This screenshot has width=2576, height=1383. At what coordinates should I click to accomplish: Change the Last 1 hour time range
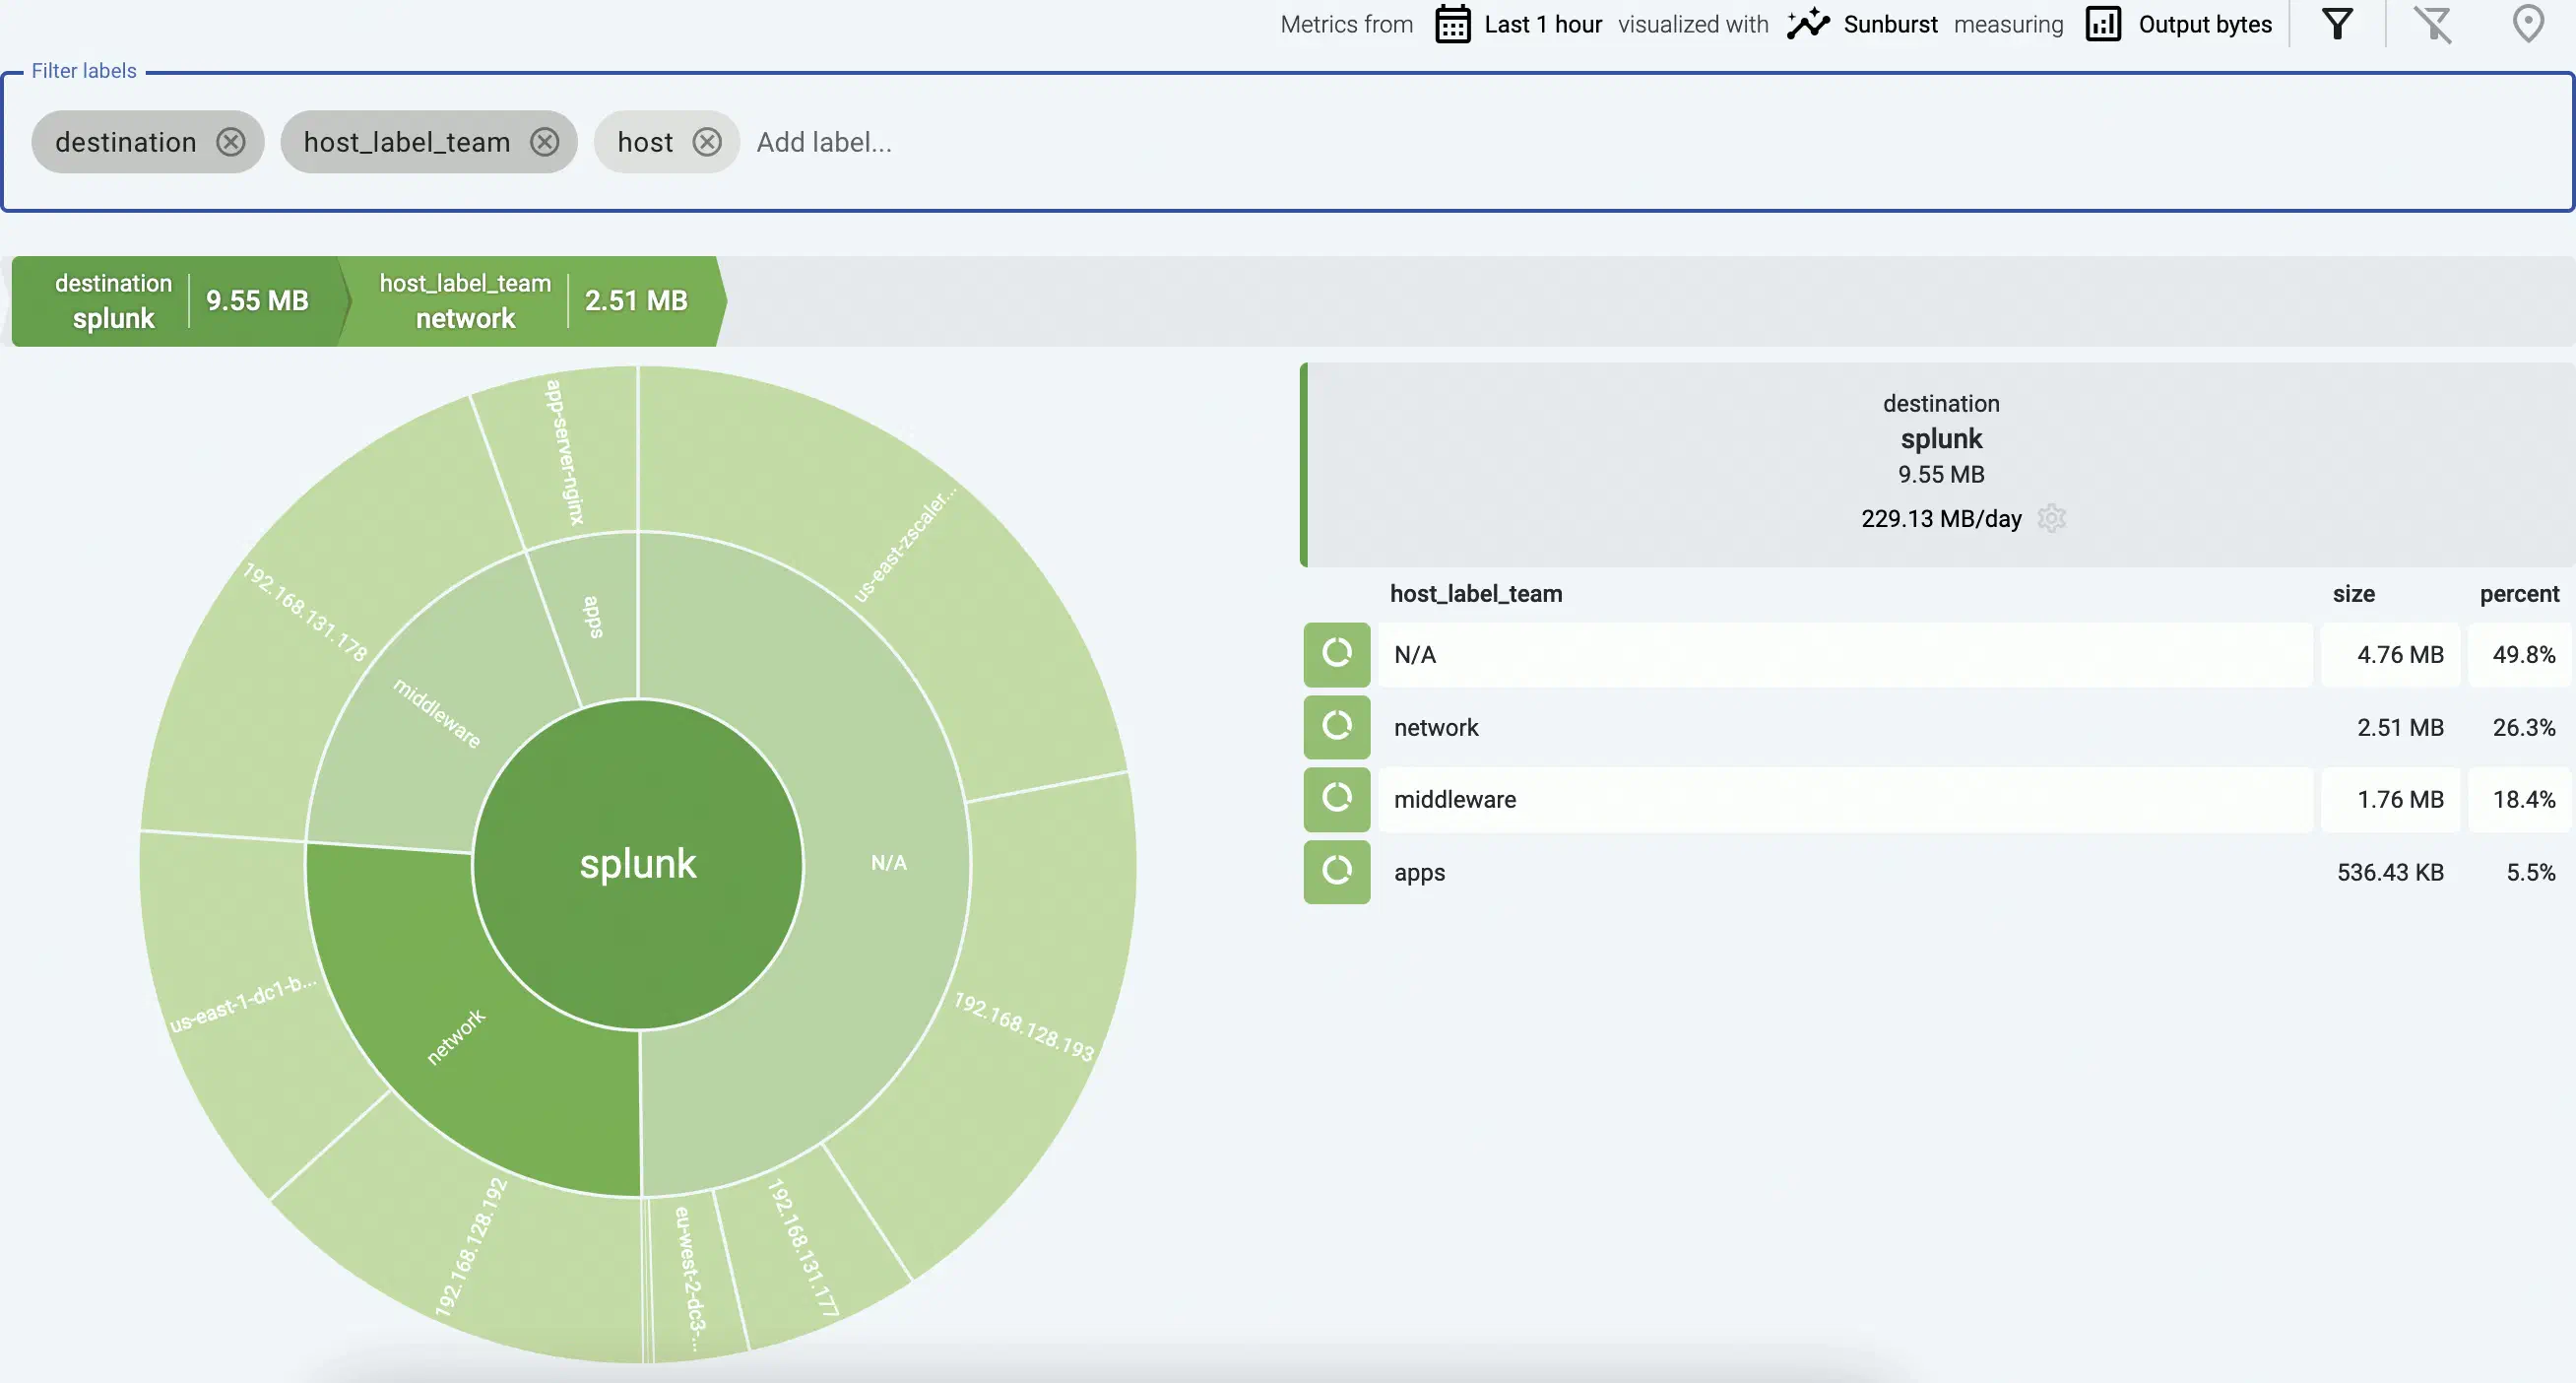(1543, 24)
